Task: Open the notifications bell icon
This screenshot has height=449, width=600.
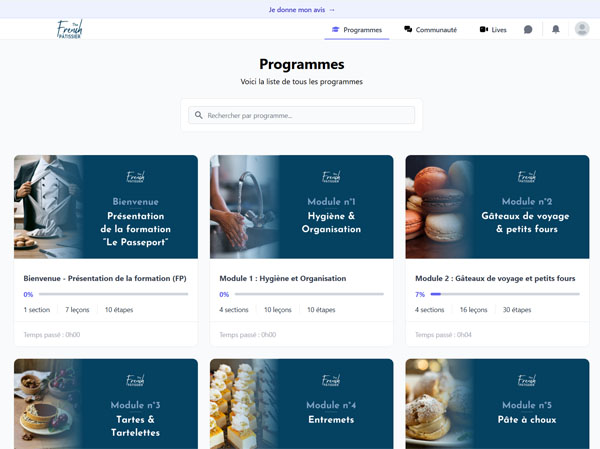Action: pos(556,29)
